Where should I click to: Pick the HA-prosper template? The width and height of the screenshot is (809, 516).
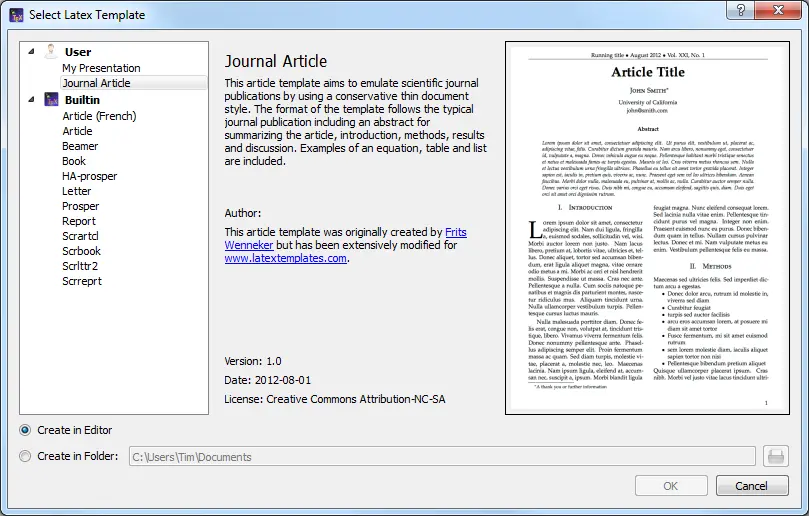click(89, 176)
